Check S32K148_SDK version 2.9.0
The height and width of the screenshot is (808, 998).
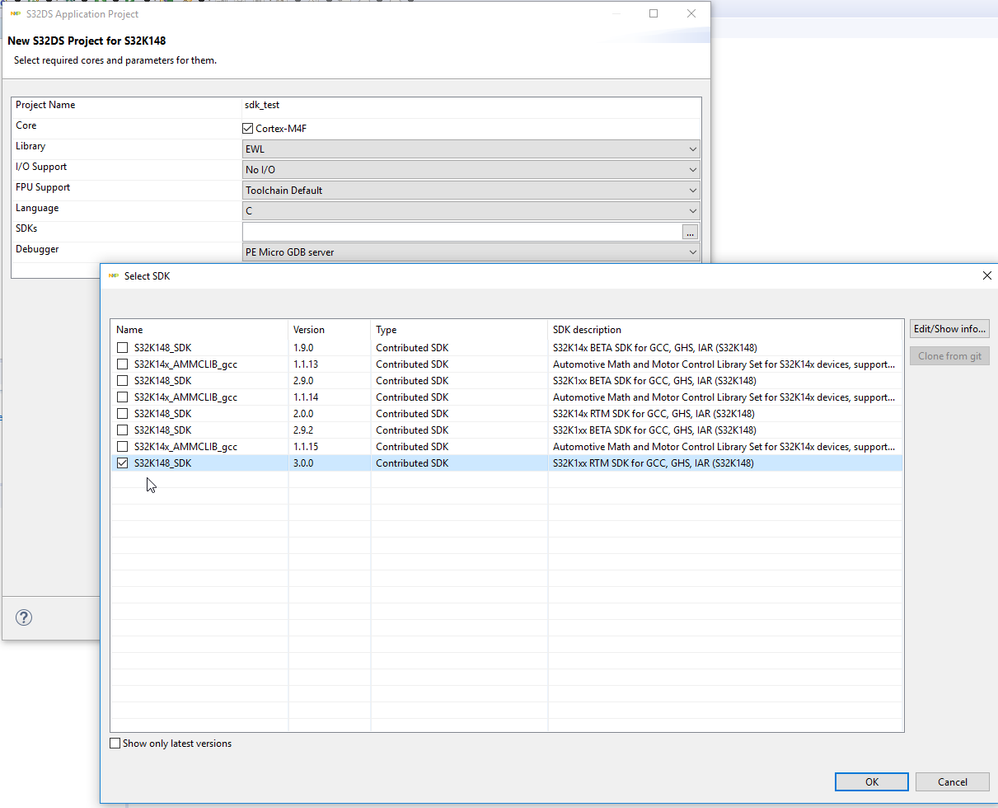tap(122, 381)
